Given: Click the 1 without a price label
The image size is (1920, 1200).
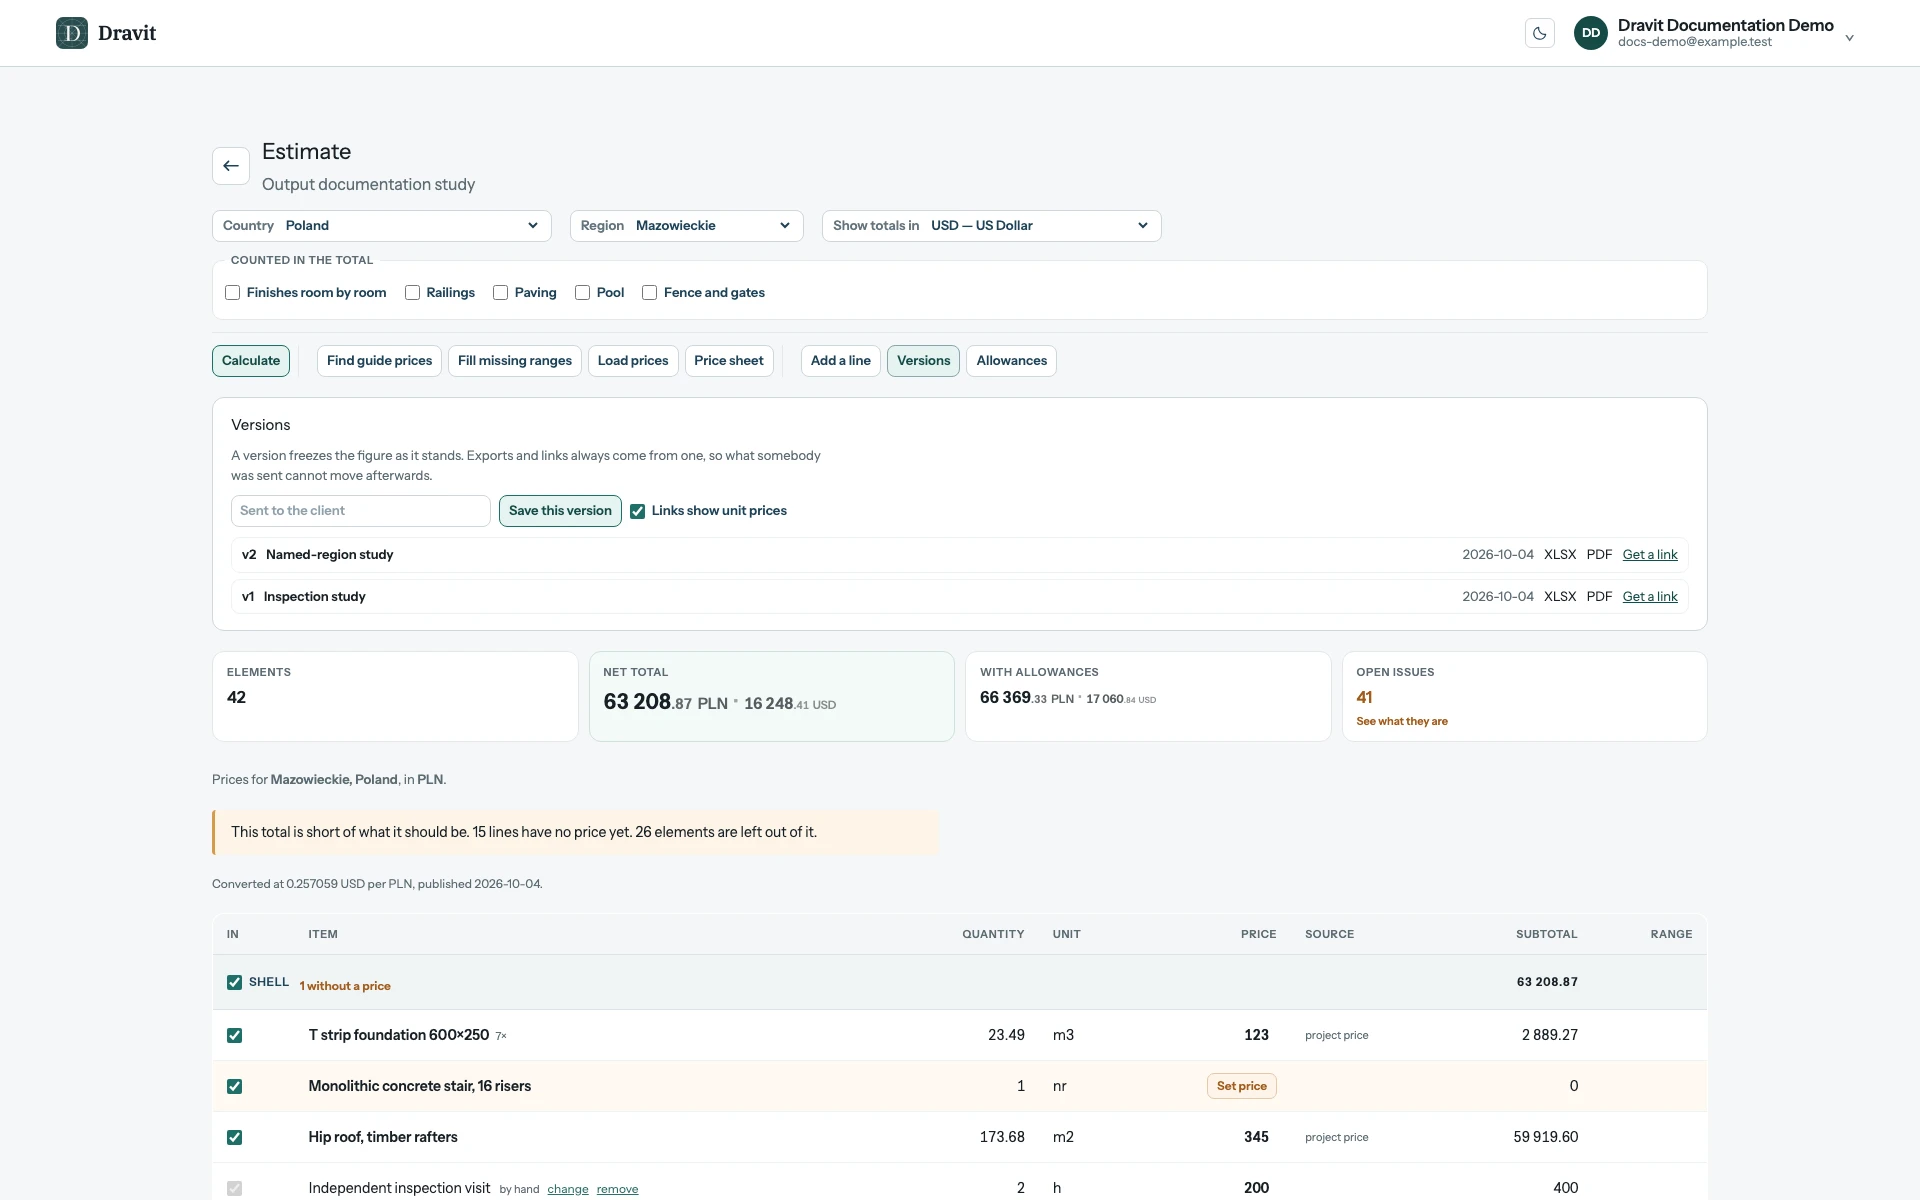Looking at the screenshot, I should 345,986.
